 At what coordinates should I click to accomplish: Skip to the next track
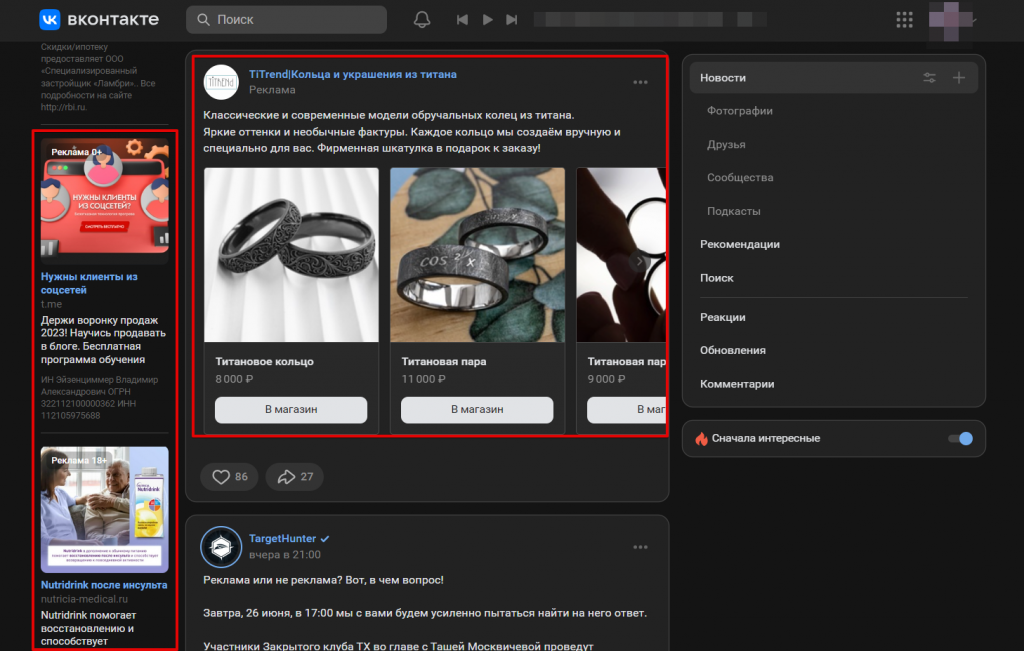click(x=511, y=20)
